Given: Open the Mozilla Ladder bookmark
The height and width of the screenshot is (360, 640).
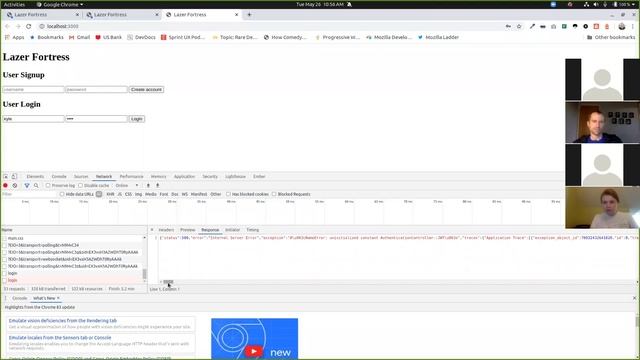Looking at the screenshot, I should coord(438,37).
